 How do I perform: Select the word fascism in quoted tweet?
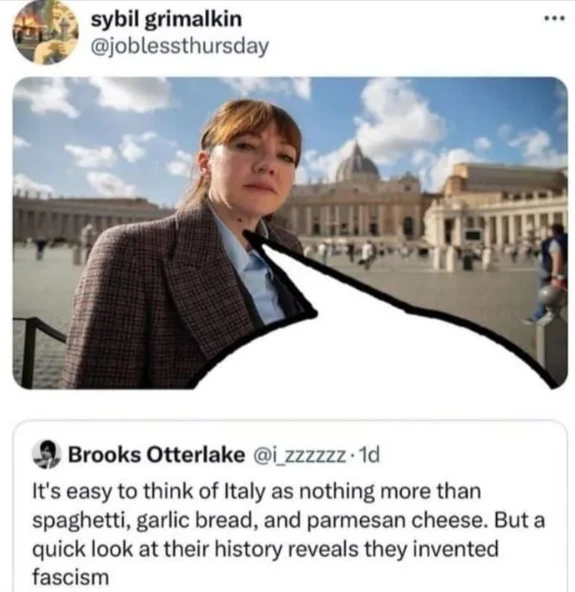[x=70, y=577]
